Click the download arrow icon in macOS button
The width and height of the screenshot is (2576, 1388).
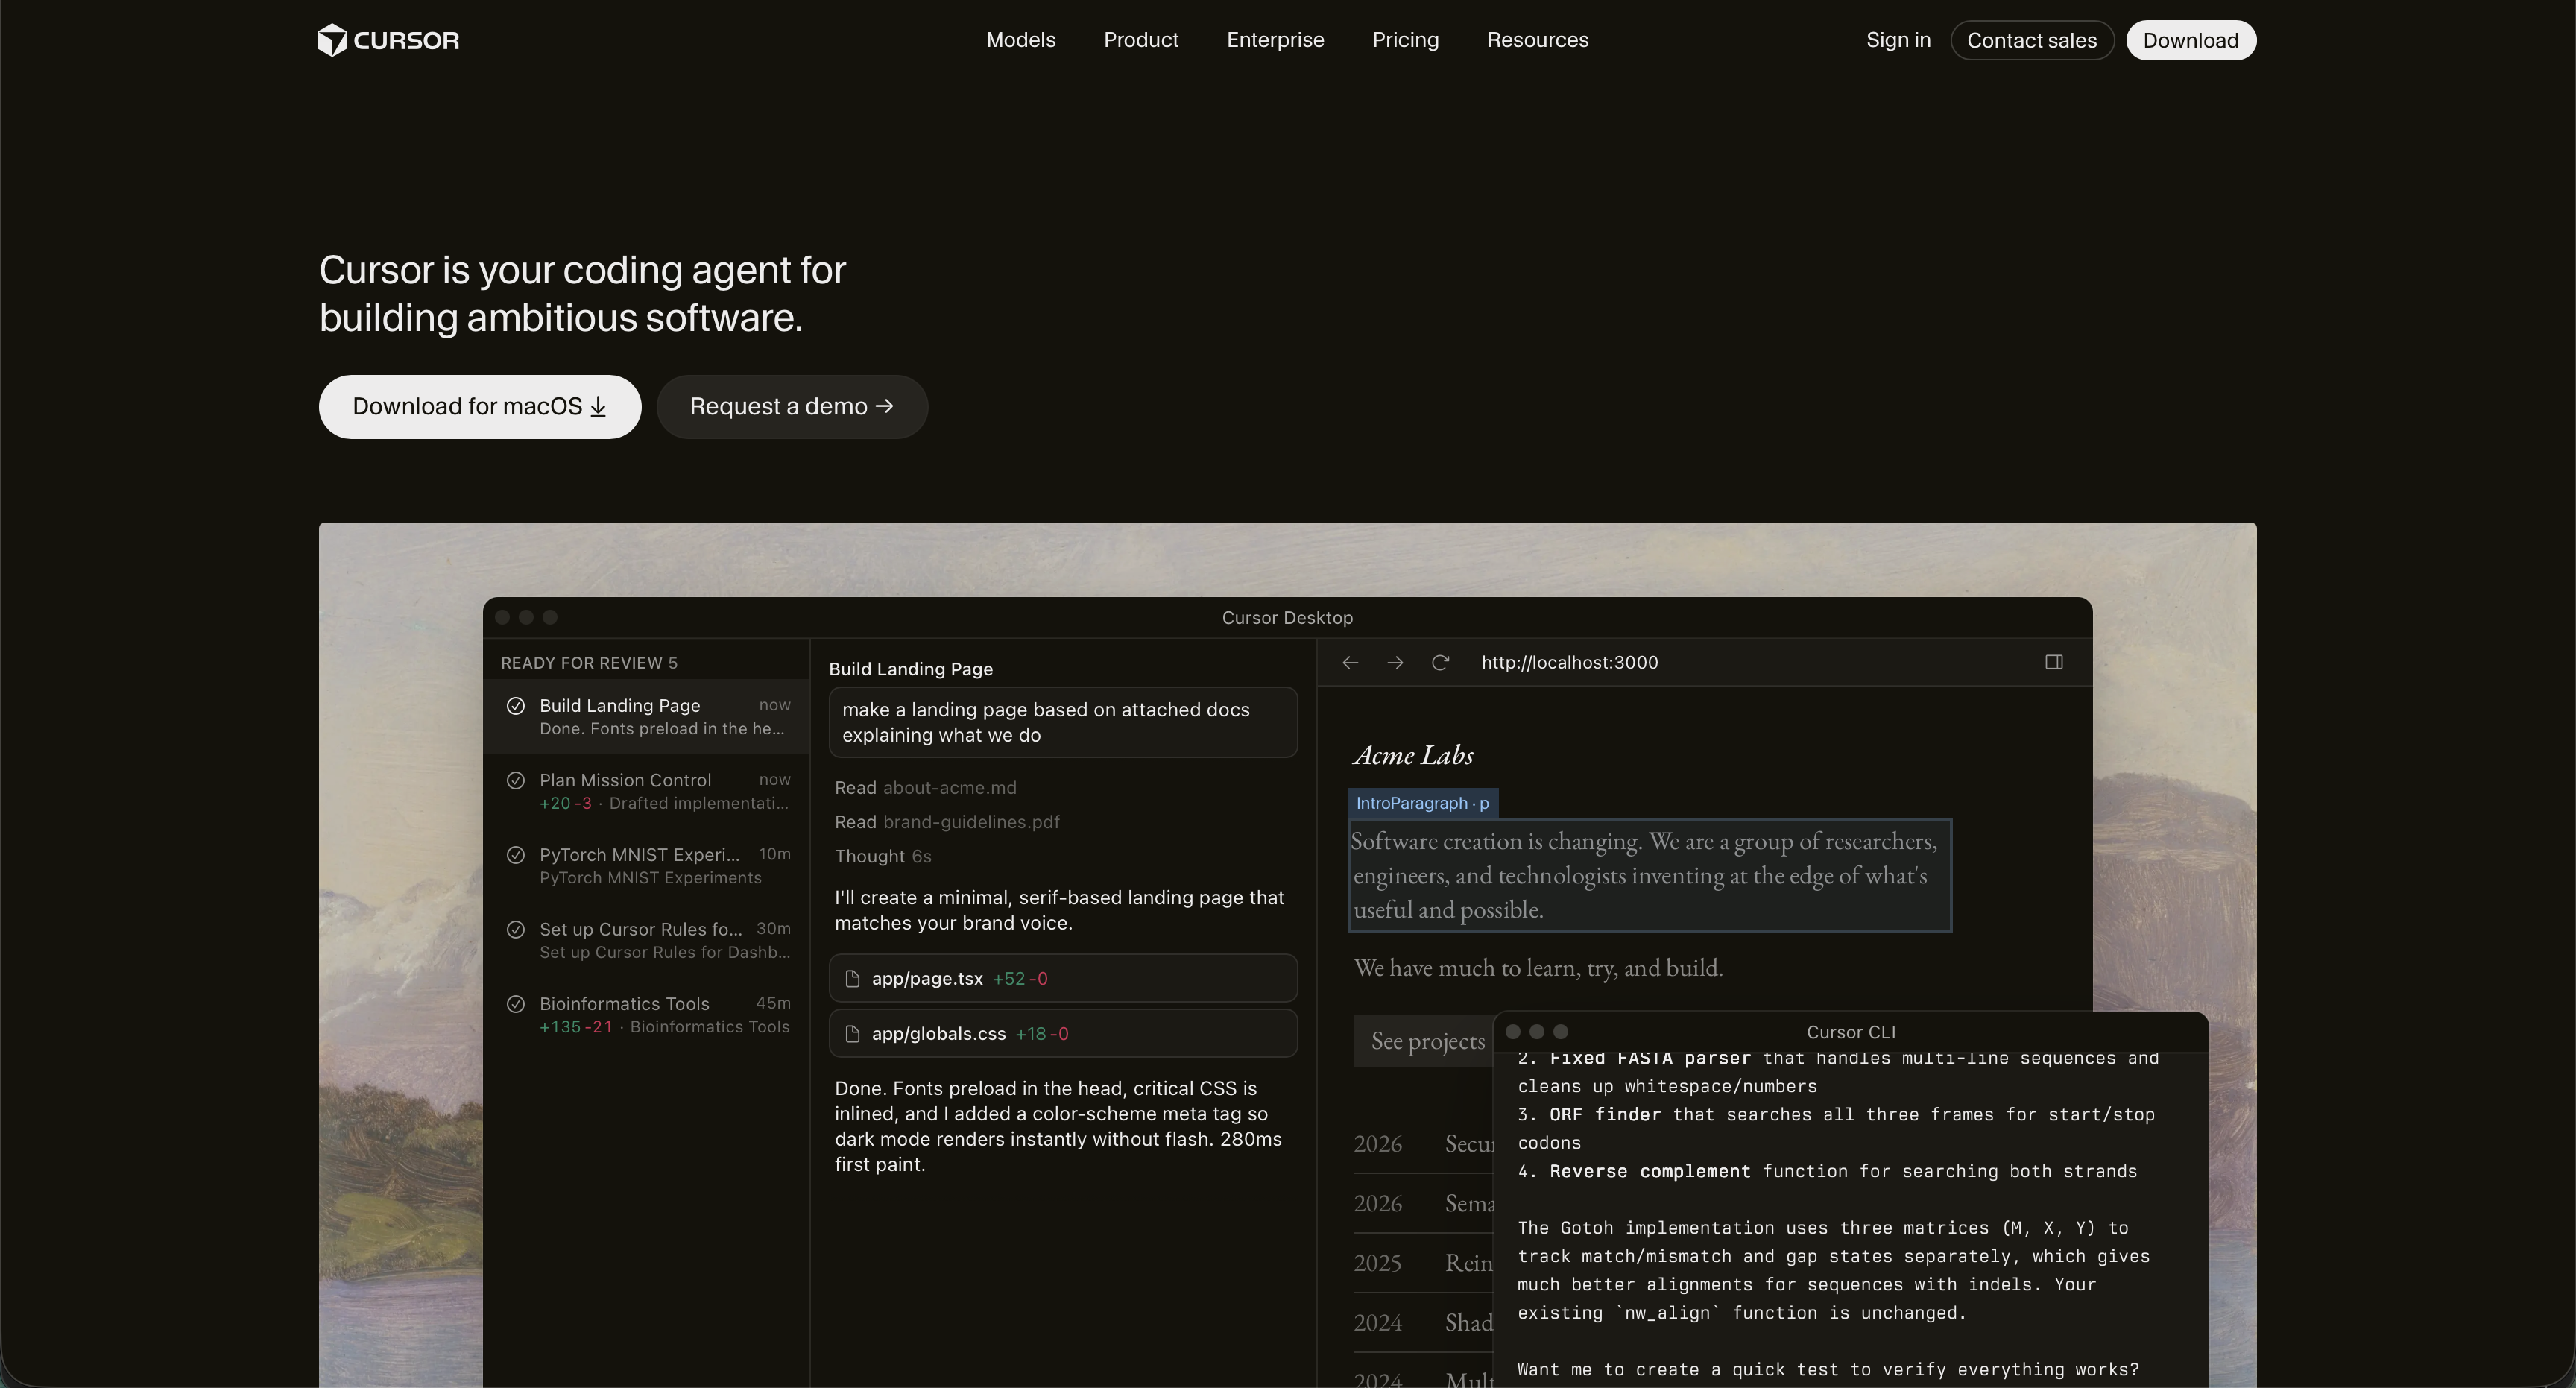coord(598,406)
